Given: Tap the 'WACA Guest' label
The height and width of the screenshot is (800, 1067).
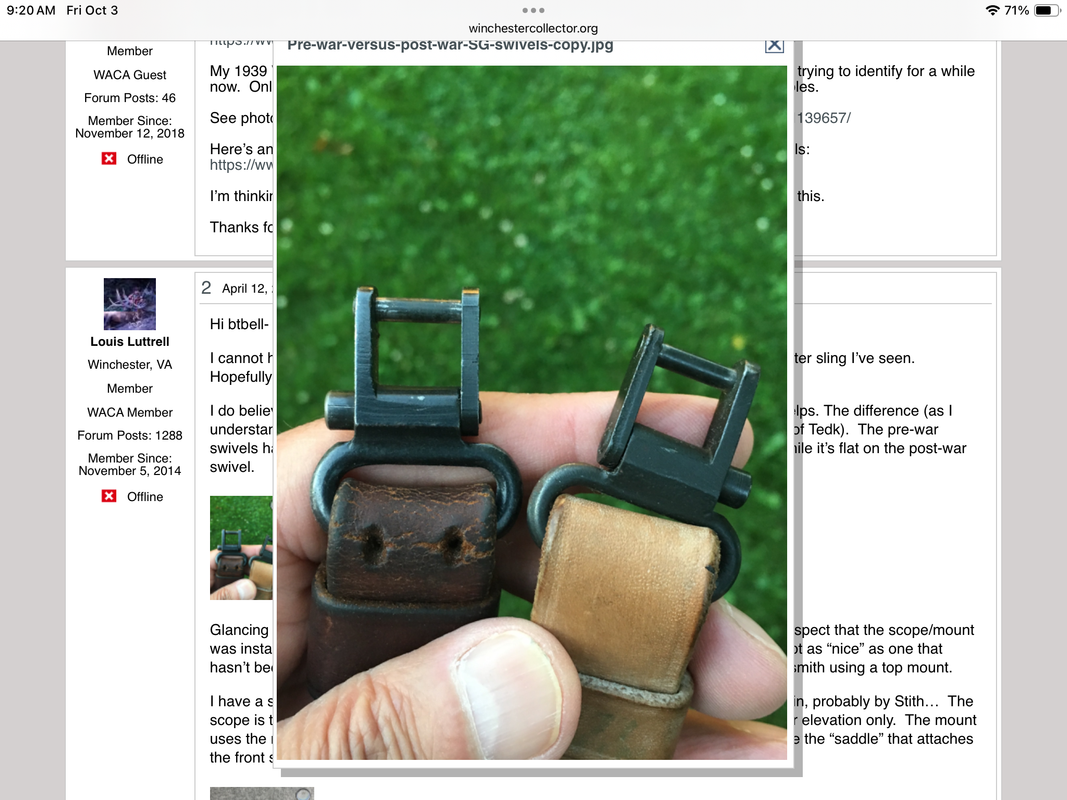Looking at the screenshot, I should click(129, 75).
